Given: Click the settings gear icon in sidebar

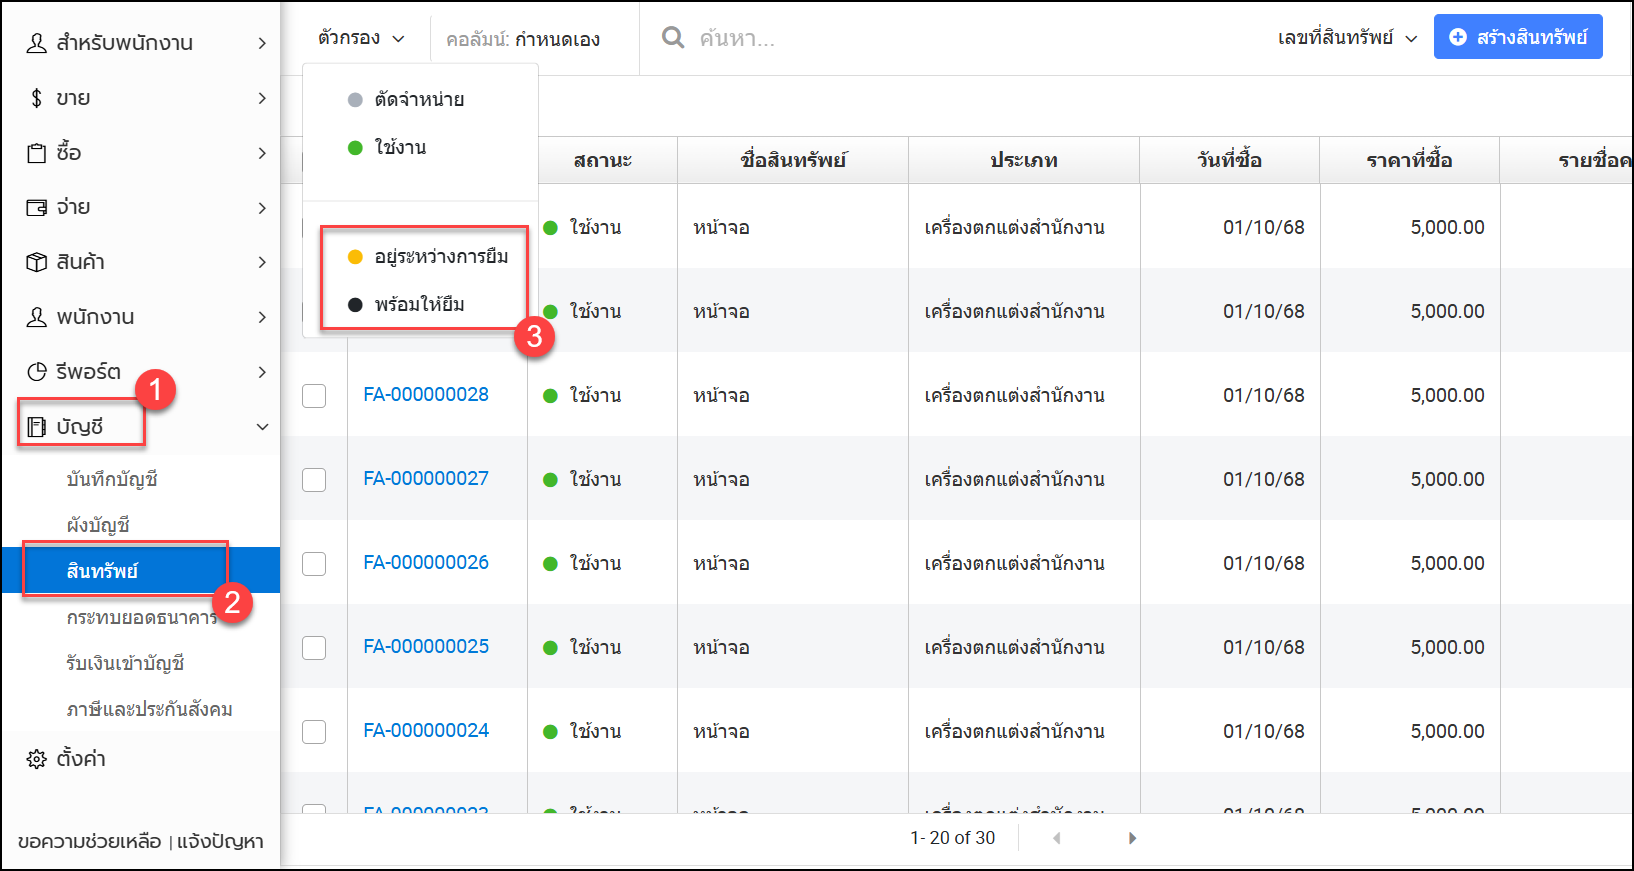Looking at the screenshot, I should [x=37, y=759].
